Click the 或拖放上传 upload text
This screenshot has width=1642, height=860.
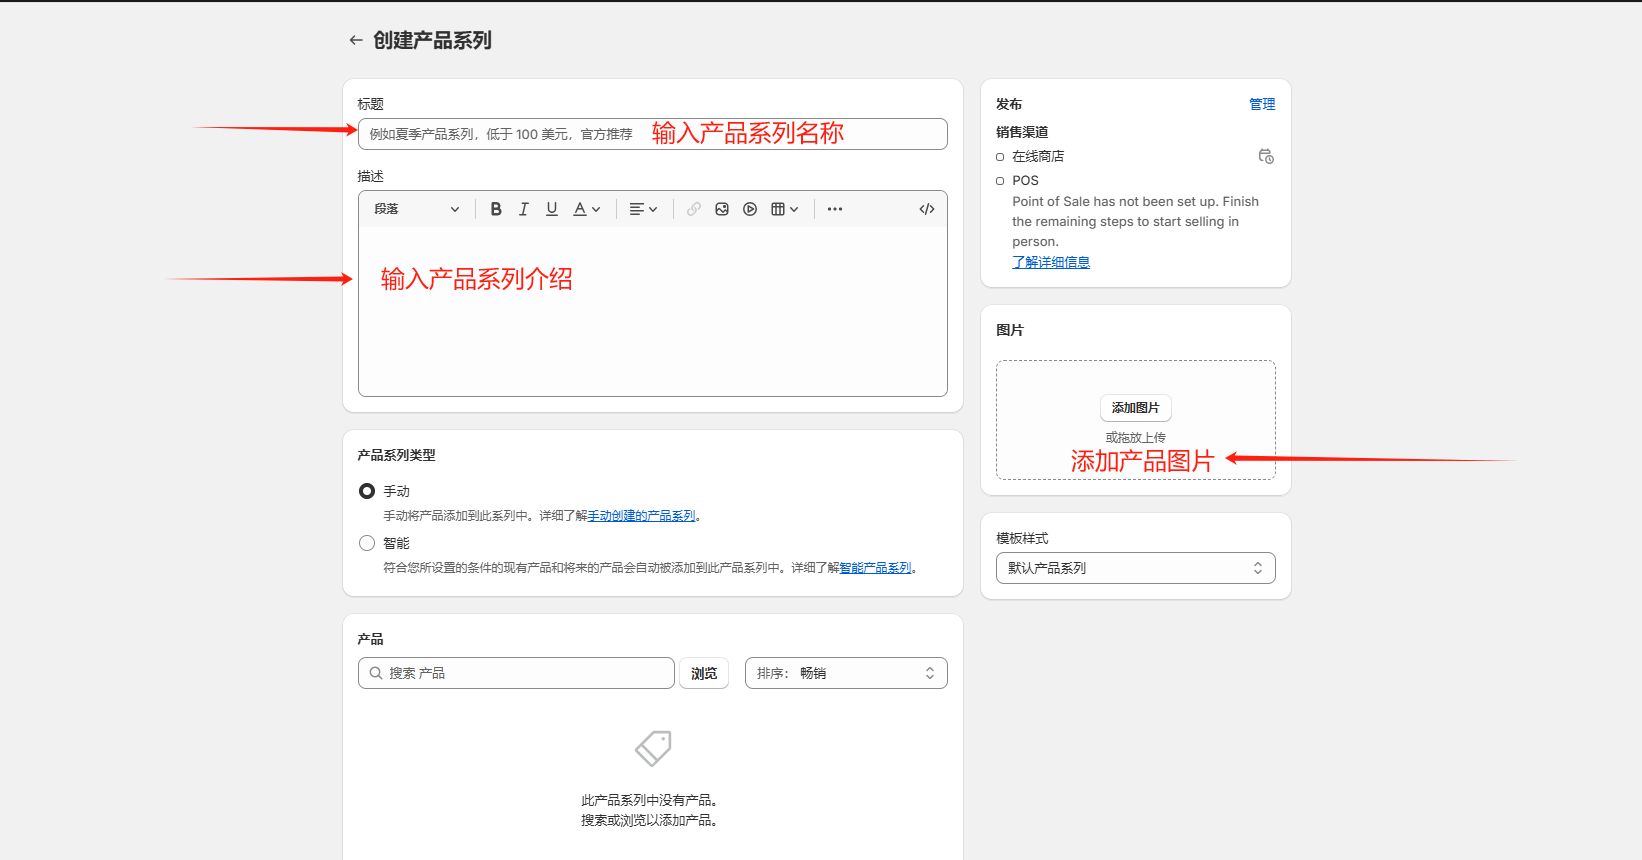coord(1135,438)
